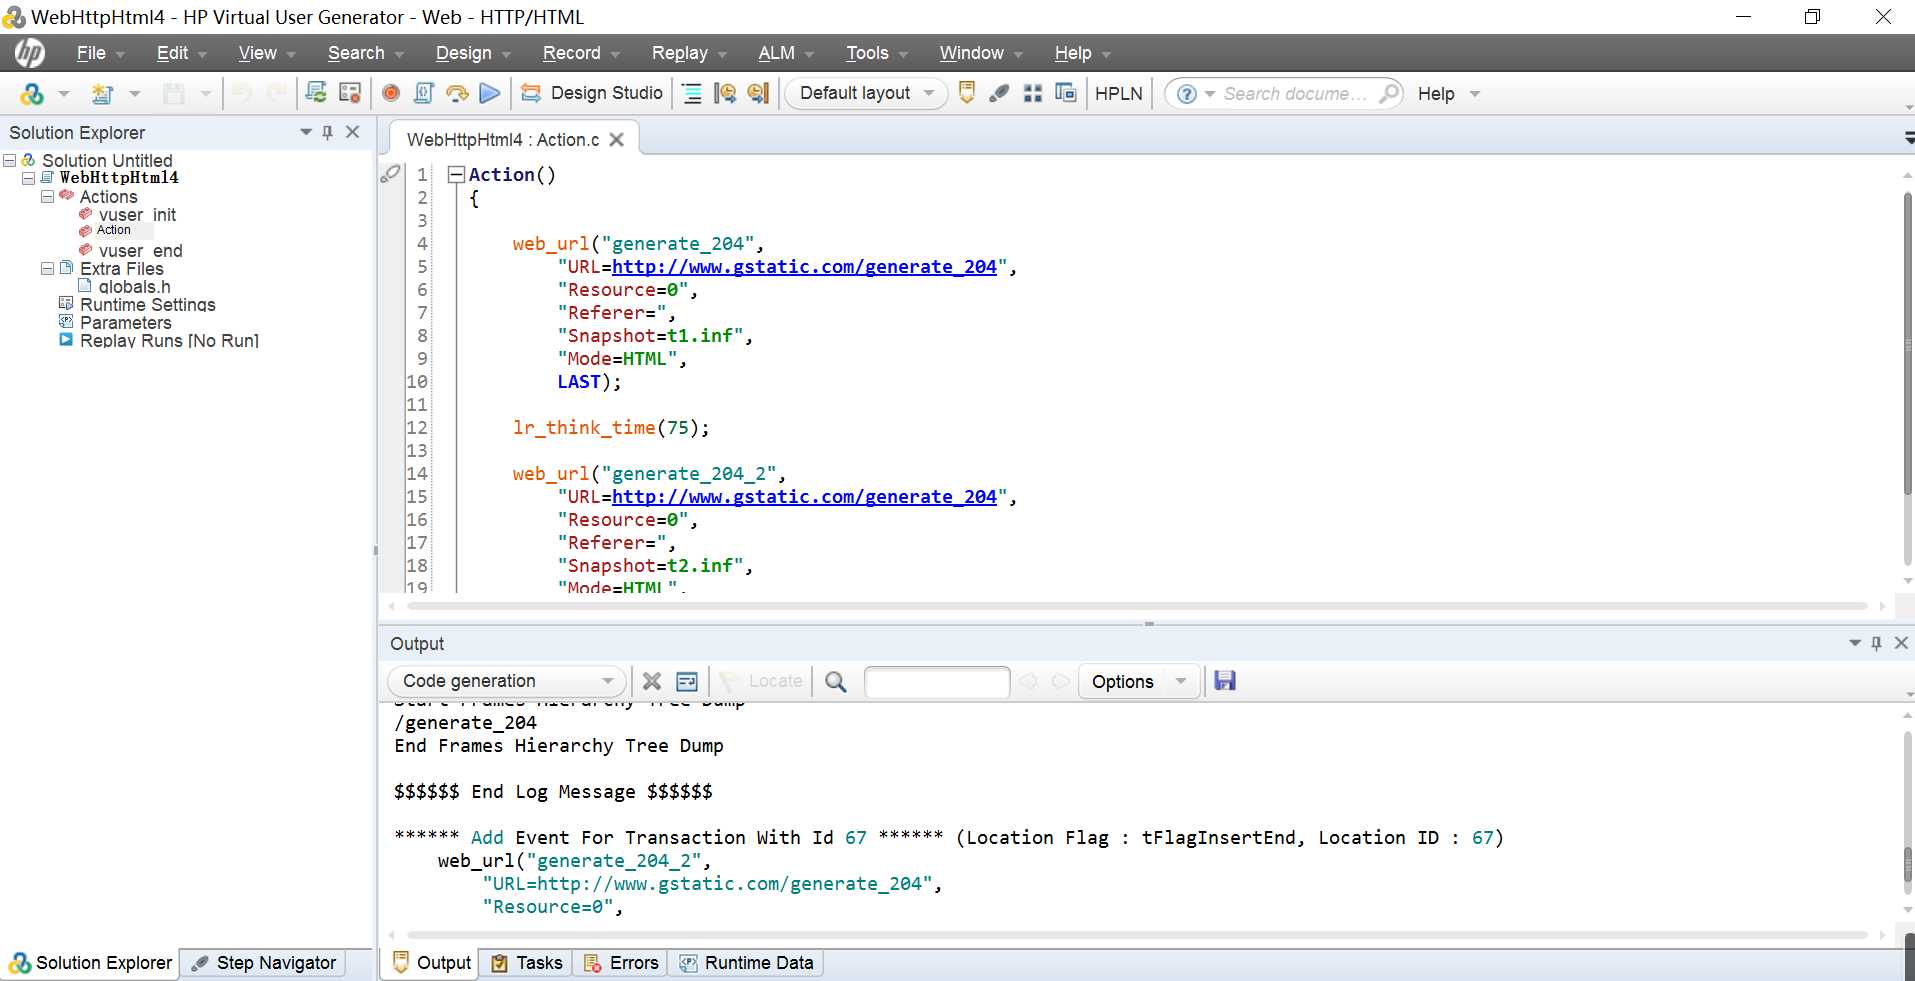Select vuser_end action in tree
The height and width of the screenshot is (981, 1915).
coord(140,250)
